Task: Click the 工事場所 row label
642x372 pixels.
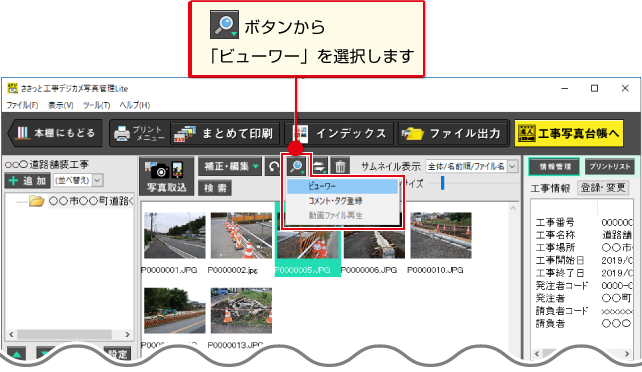Action: (x=555, y=248)
